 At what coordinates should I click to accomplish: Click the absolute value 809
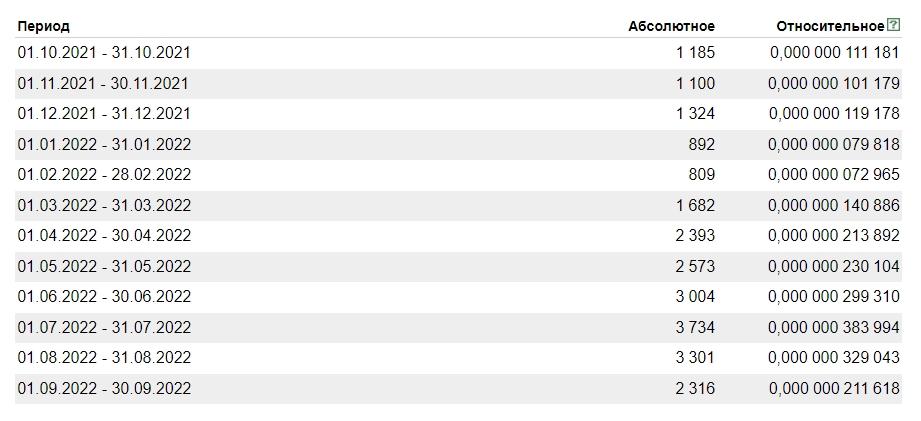(702, 175)
